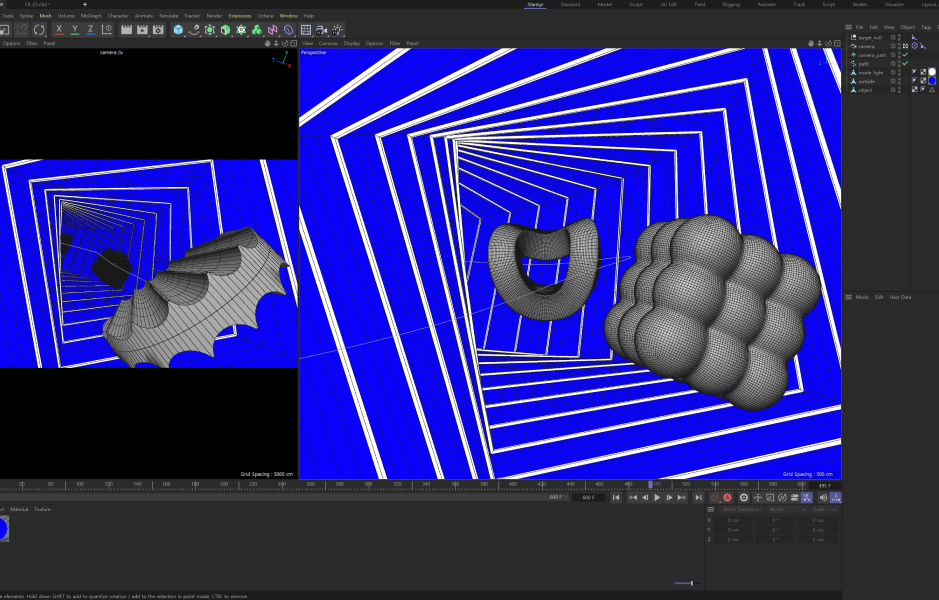The height and width of the screenshot is (600, 939).
Task: Open Display menu in Perspective viewport
Action: (x=352, y=43)
